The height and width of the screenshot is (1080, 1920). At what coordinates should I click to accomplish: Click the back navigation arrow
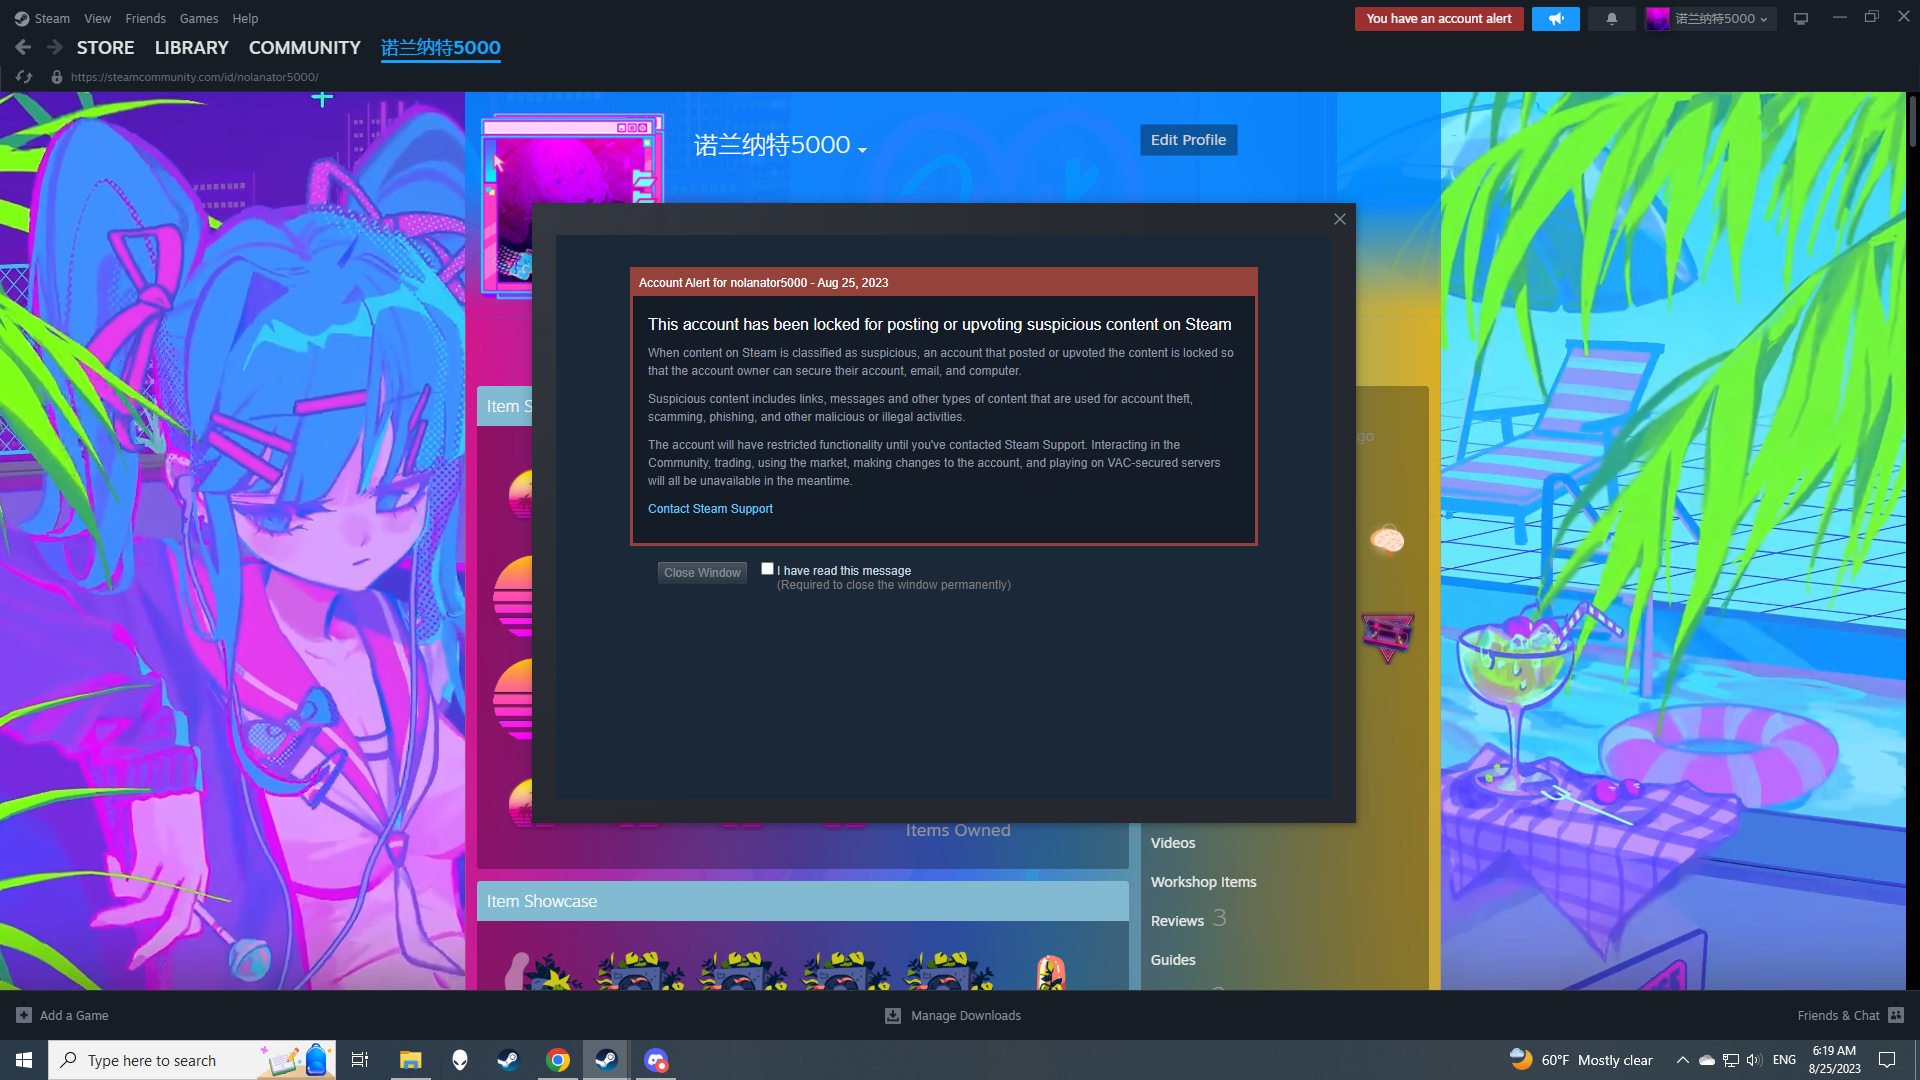(x=23, y=47)
